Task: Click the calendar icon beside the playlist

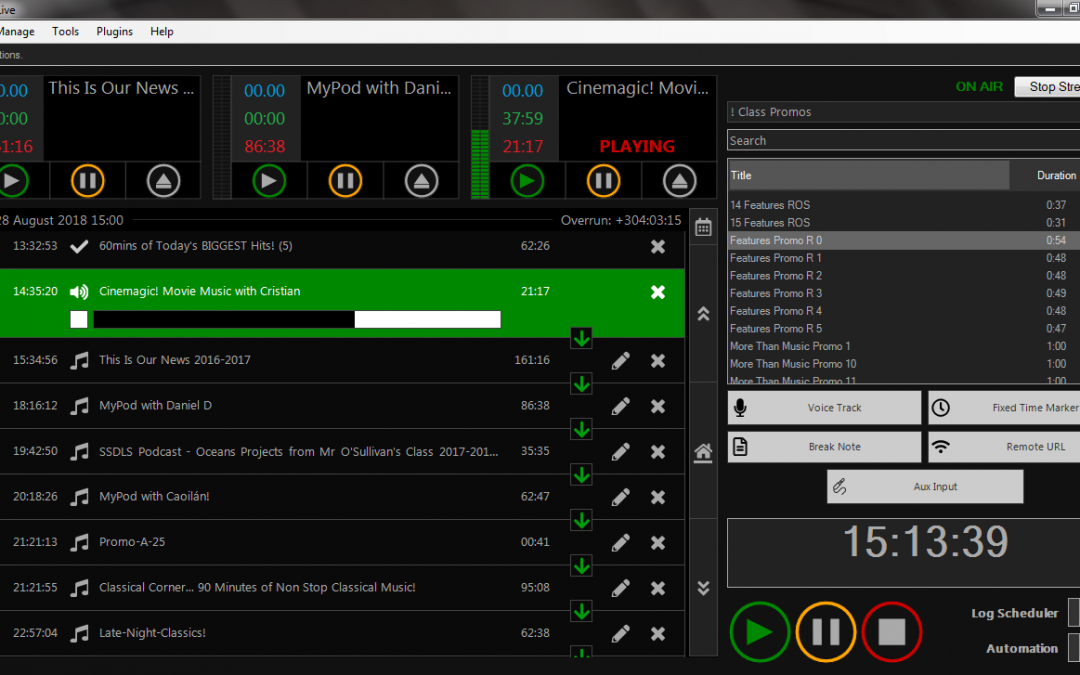Action: click(x=703, y=226)
